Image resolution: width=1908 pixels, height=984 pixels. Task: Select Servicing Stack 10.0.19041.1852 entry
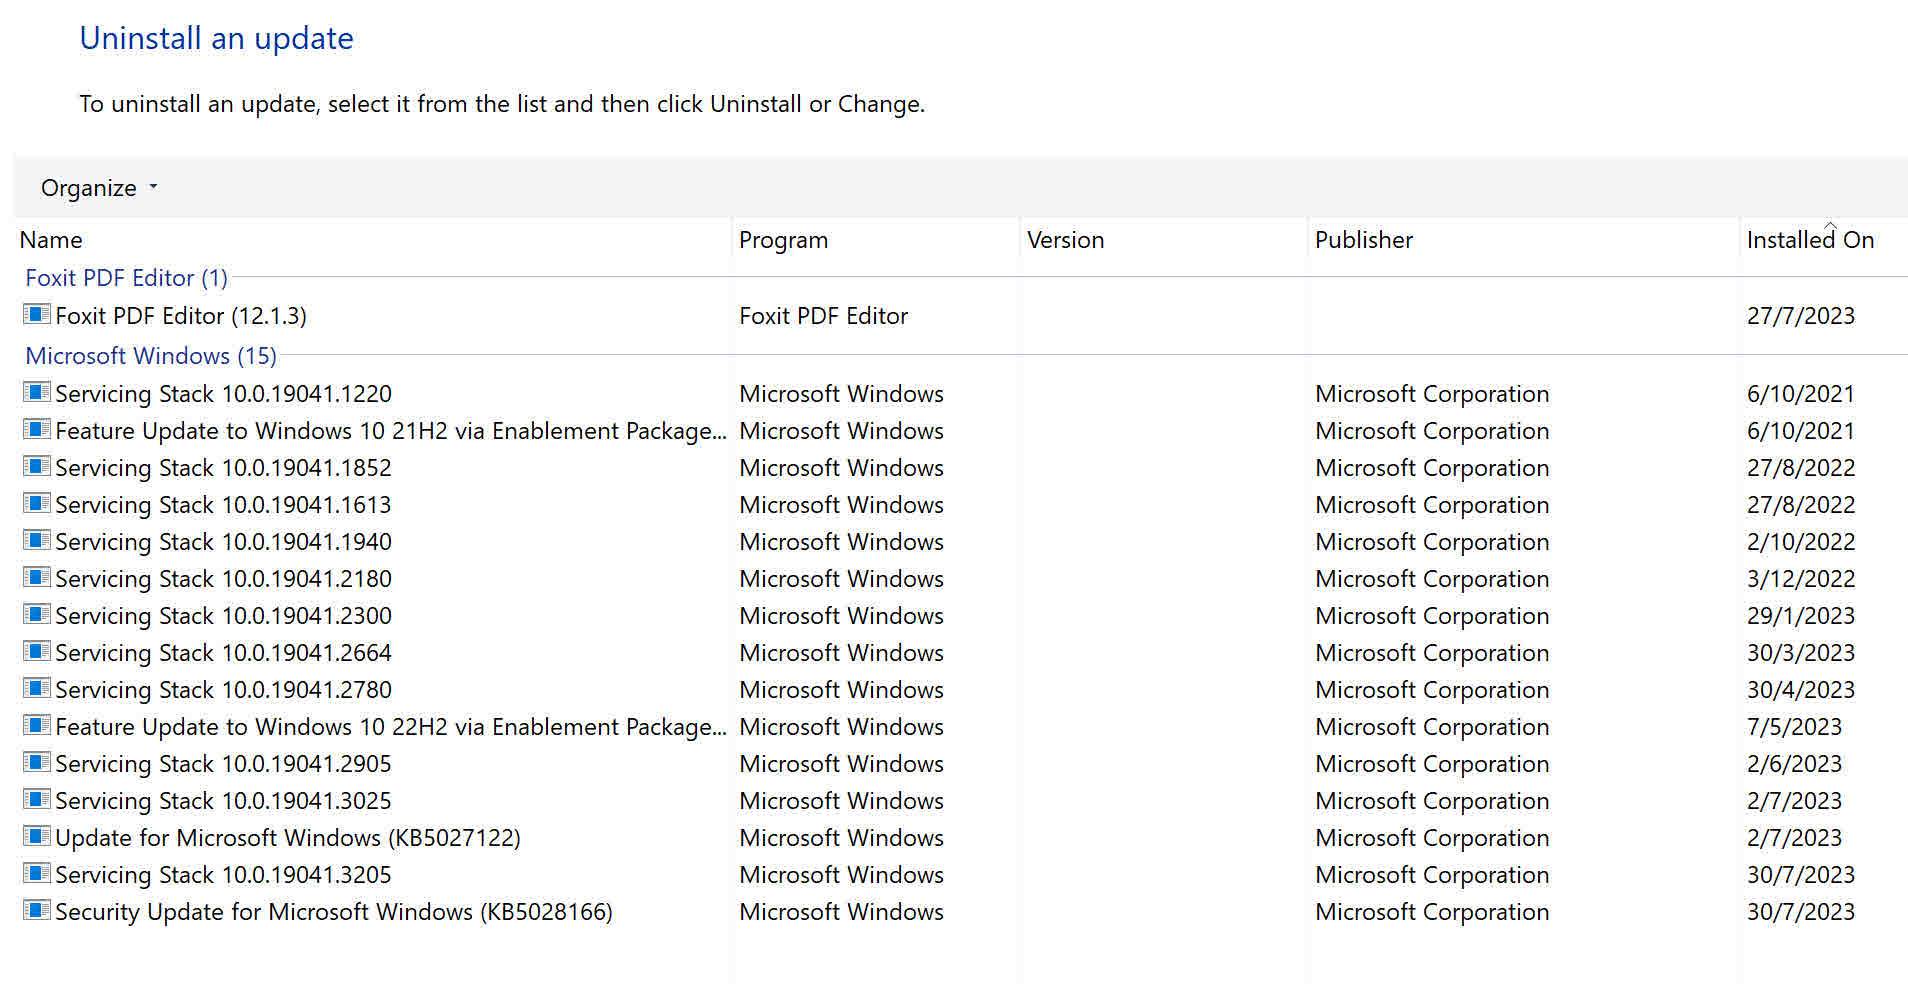(x=223, y=468)
